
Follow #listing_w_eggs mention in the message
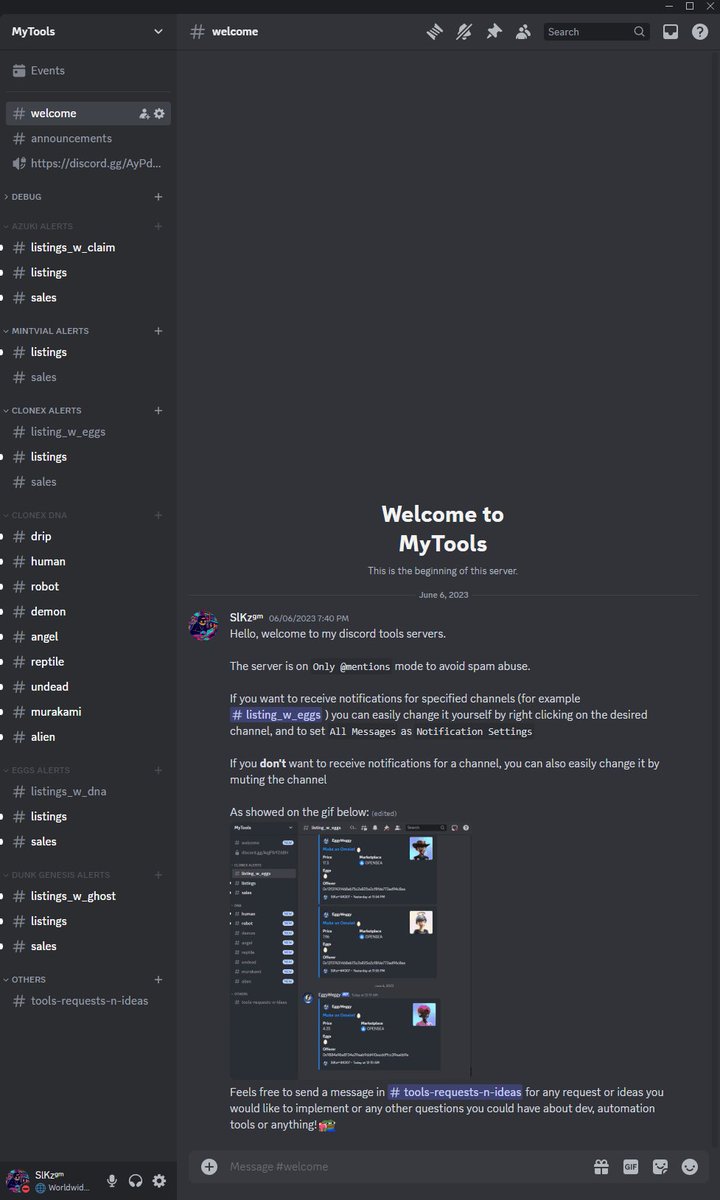click(277, 715)
